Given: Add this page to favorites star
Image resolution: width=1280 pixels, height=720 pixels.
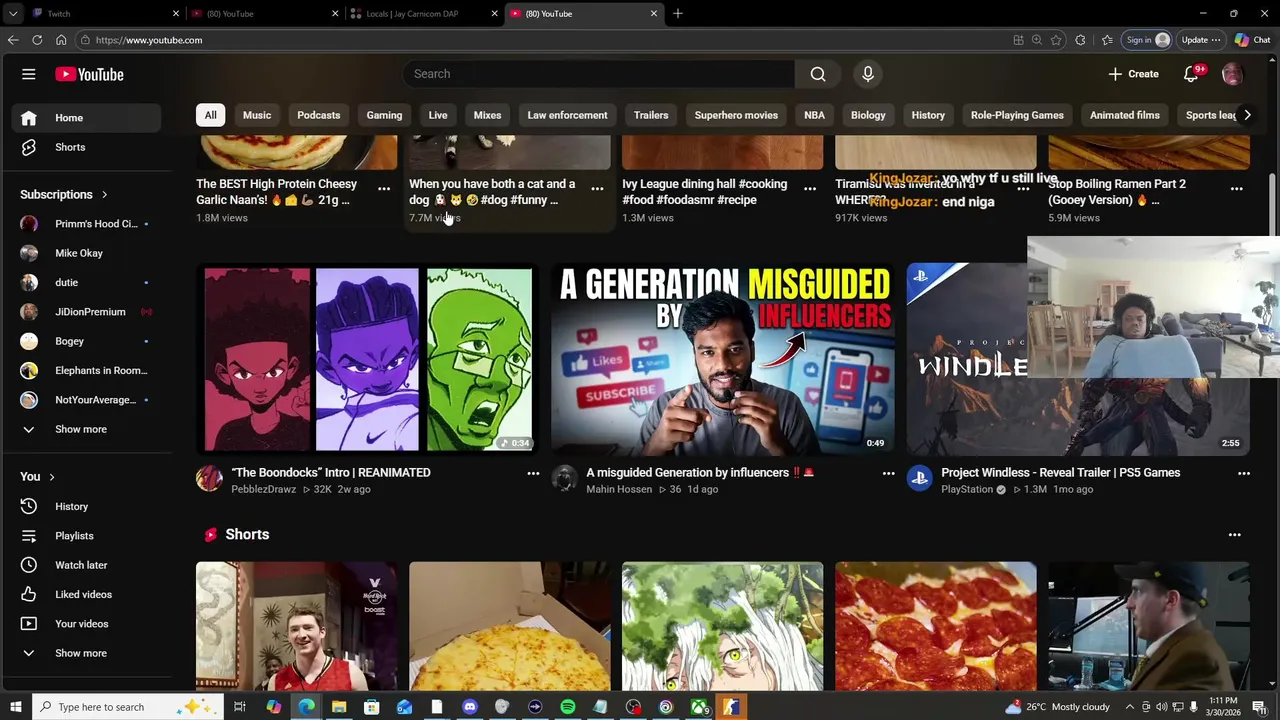Looking at the screenshot, I should point(1056,40).
